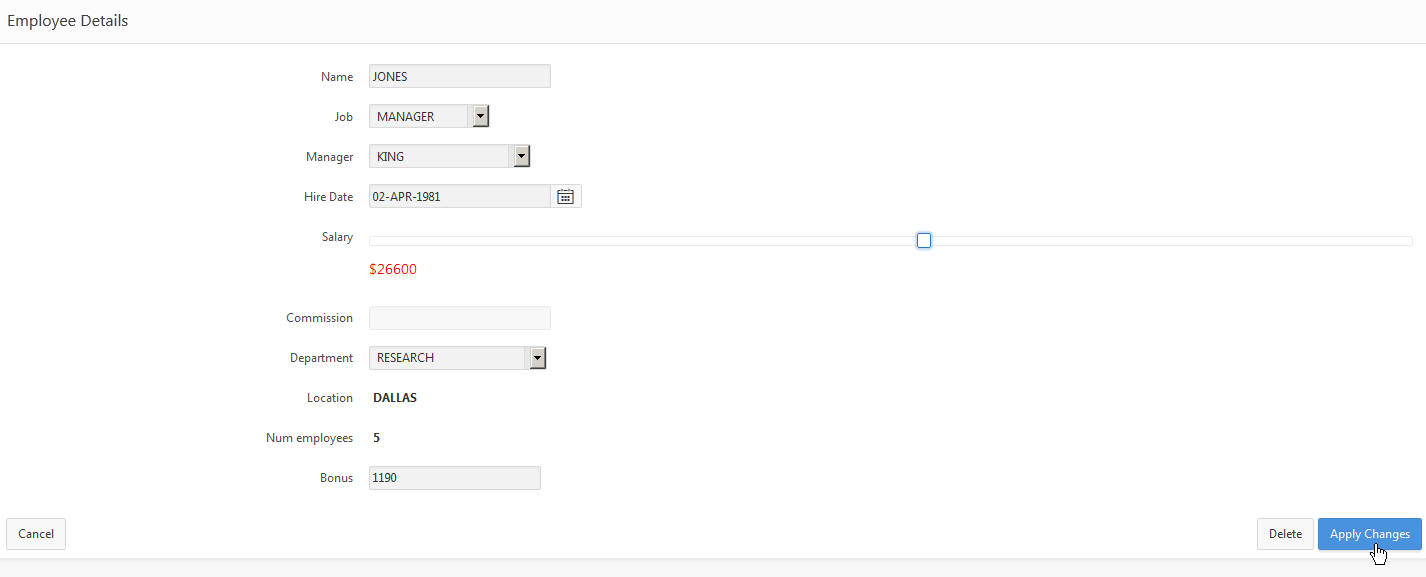Click the Salary field label

pos(337,237)
